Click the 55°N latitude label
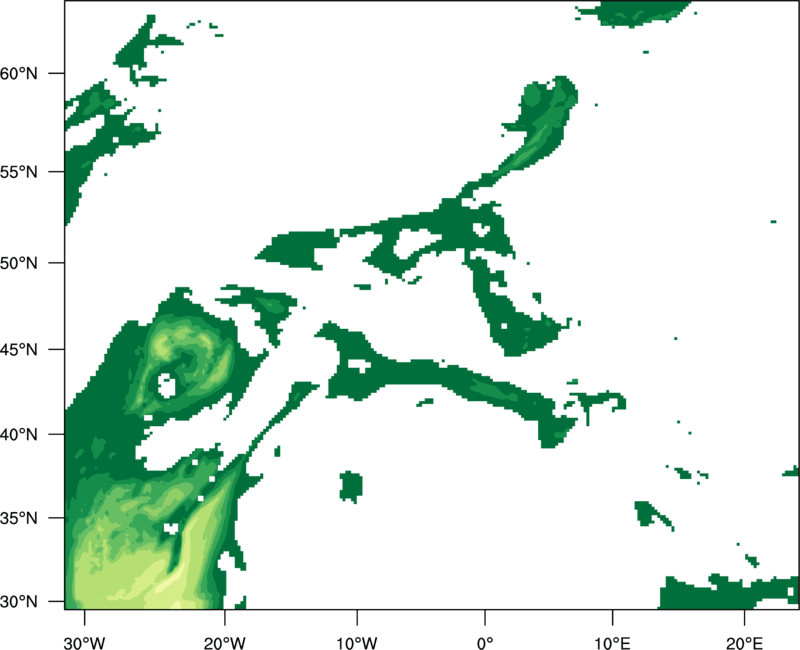The height and width of the screenshot is (650, 800). pos(19,172)
